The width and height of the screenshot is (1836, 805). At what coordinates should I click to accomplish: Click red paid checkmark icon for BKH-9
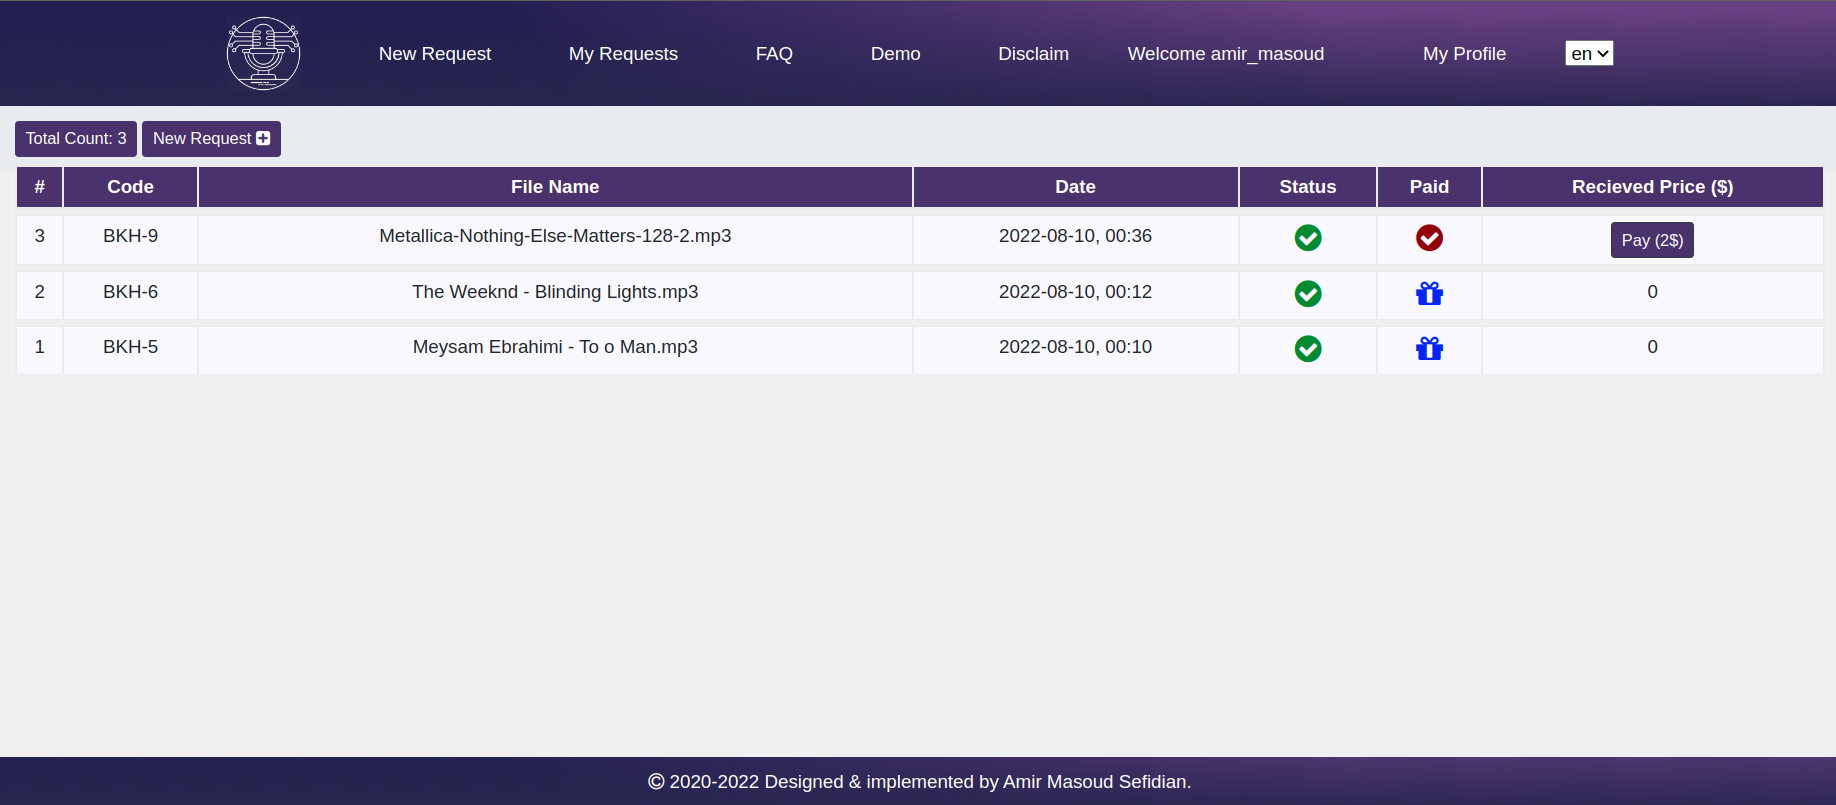pyautogui.click(x=1429, y=238)
